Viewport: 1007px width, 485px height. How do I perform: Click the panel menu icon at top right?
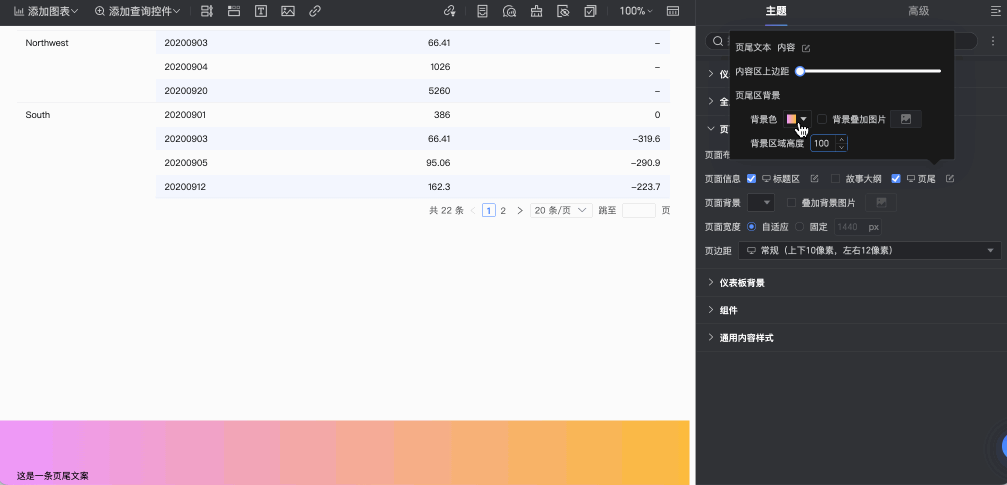(x=997, y=11)
